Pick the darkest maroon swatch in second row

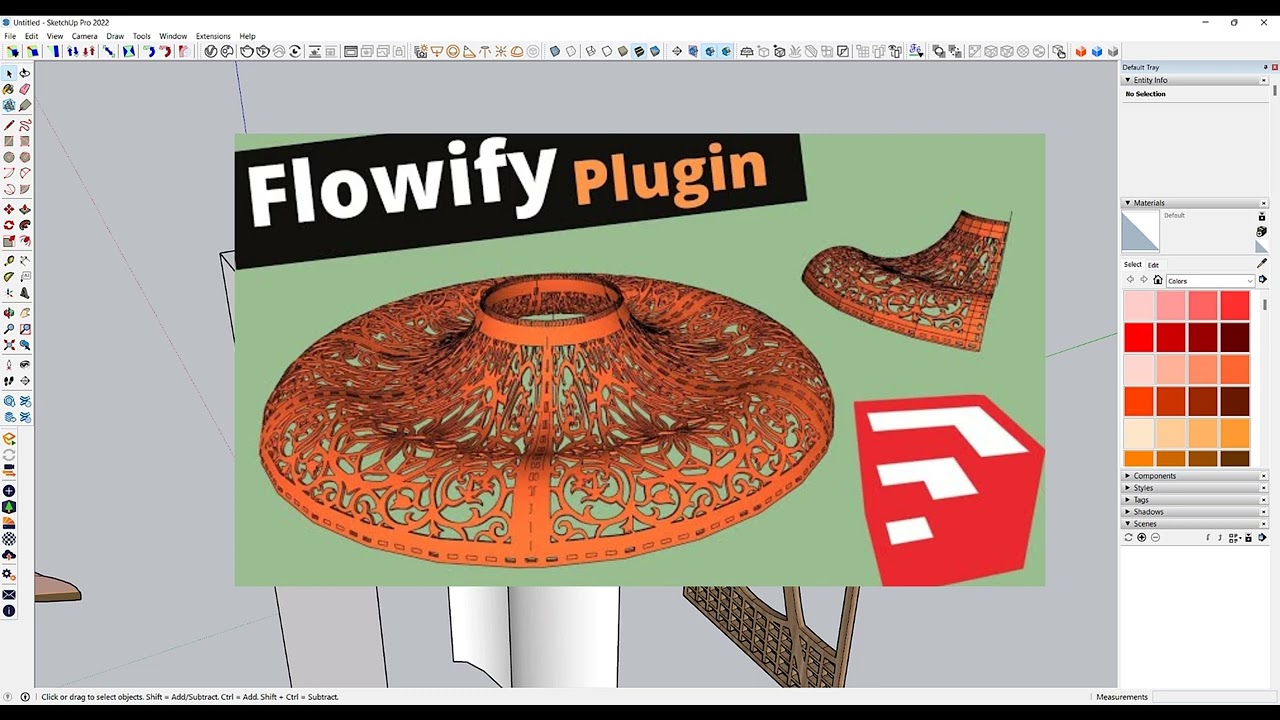tap(1235, 337)
